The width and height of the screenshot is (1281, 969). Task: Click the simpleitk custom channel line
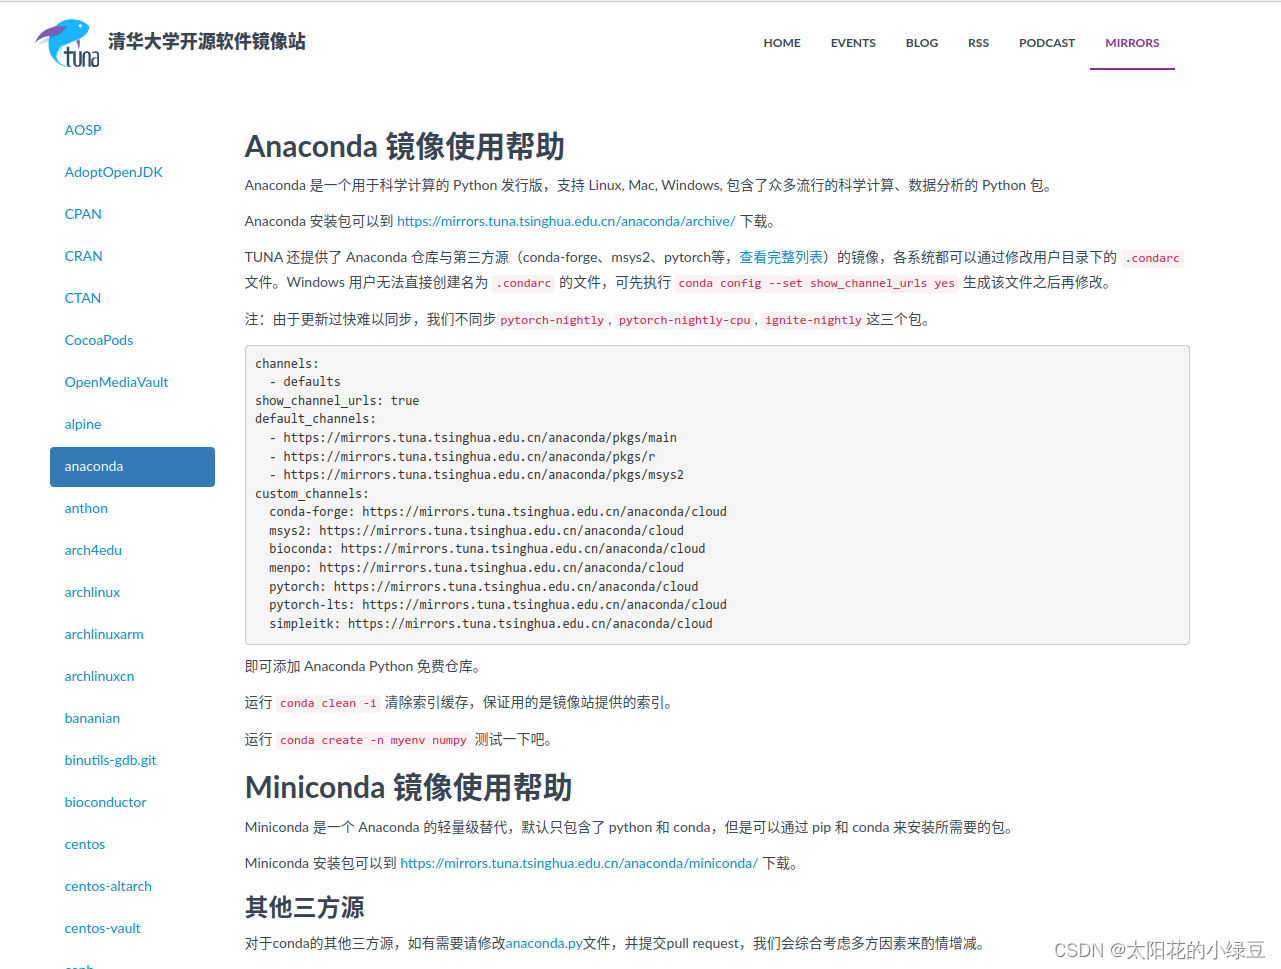(x=491, y=623)
